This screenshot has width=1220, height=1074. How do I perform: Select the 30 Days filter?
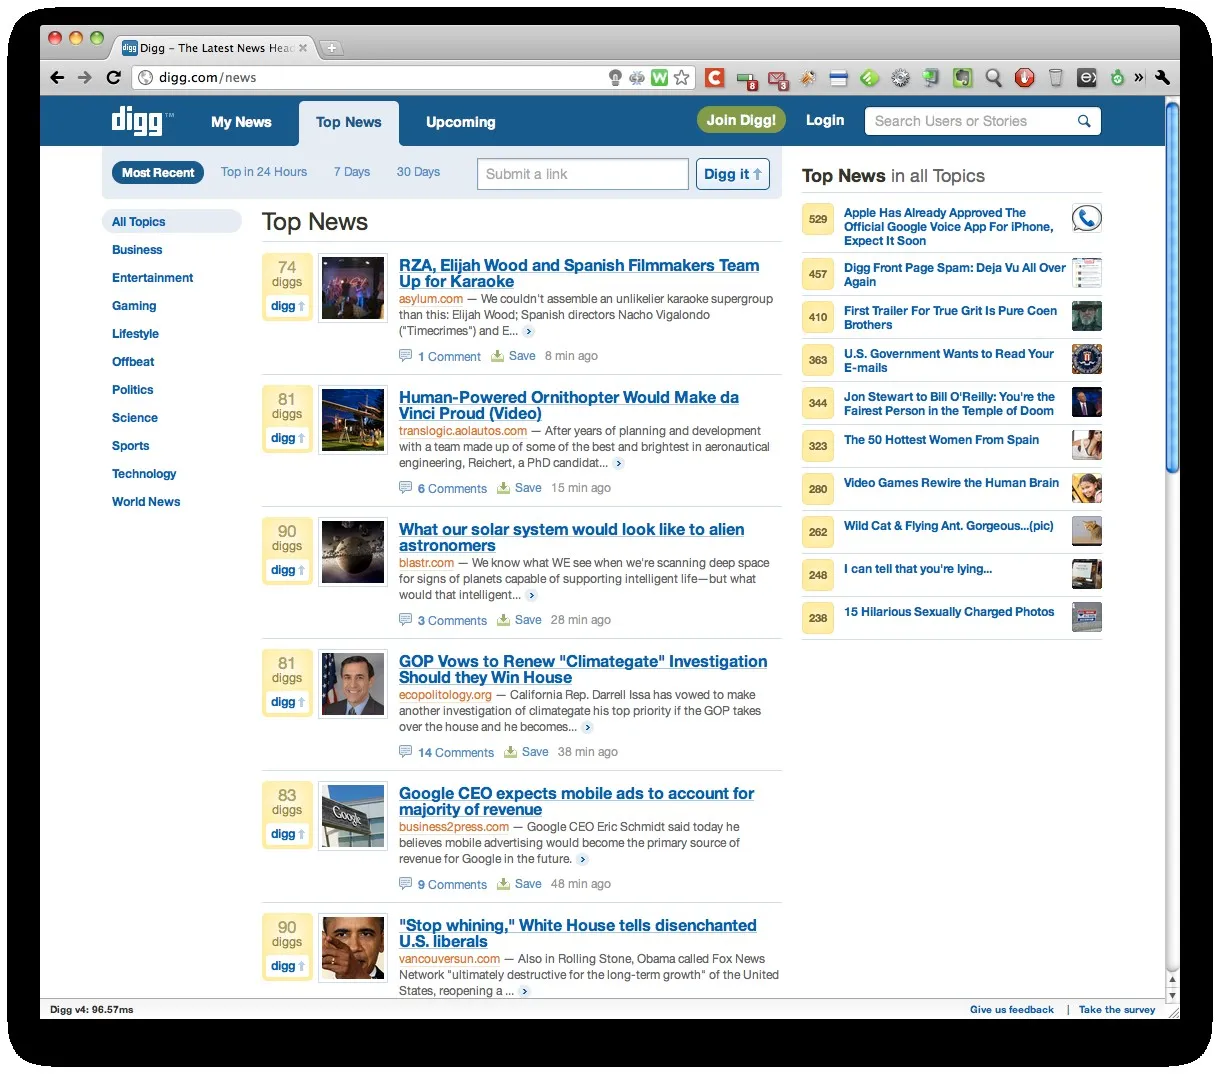coord(418,172)
